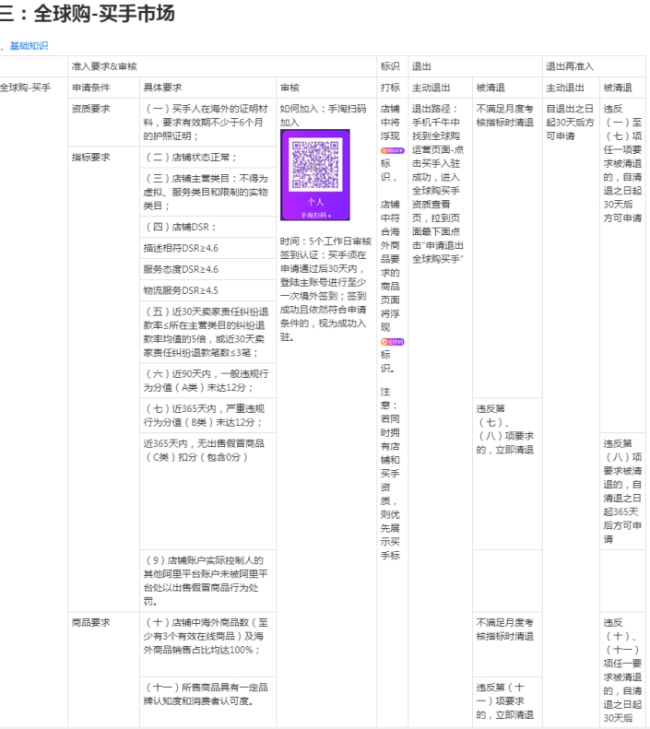Click requirement (一) about 买手人在海外的证明材料
The width and height of the screenshot is (650, 729).
pyautogui.click(x=206, y=122)
